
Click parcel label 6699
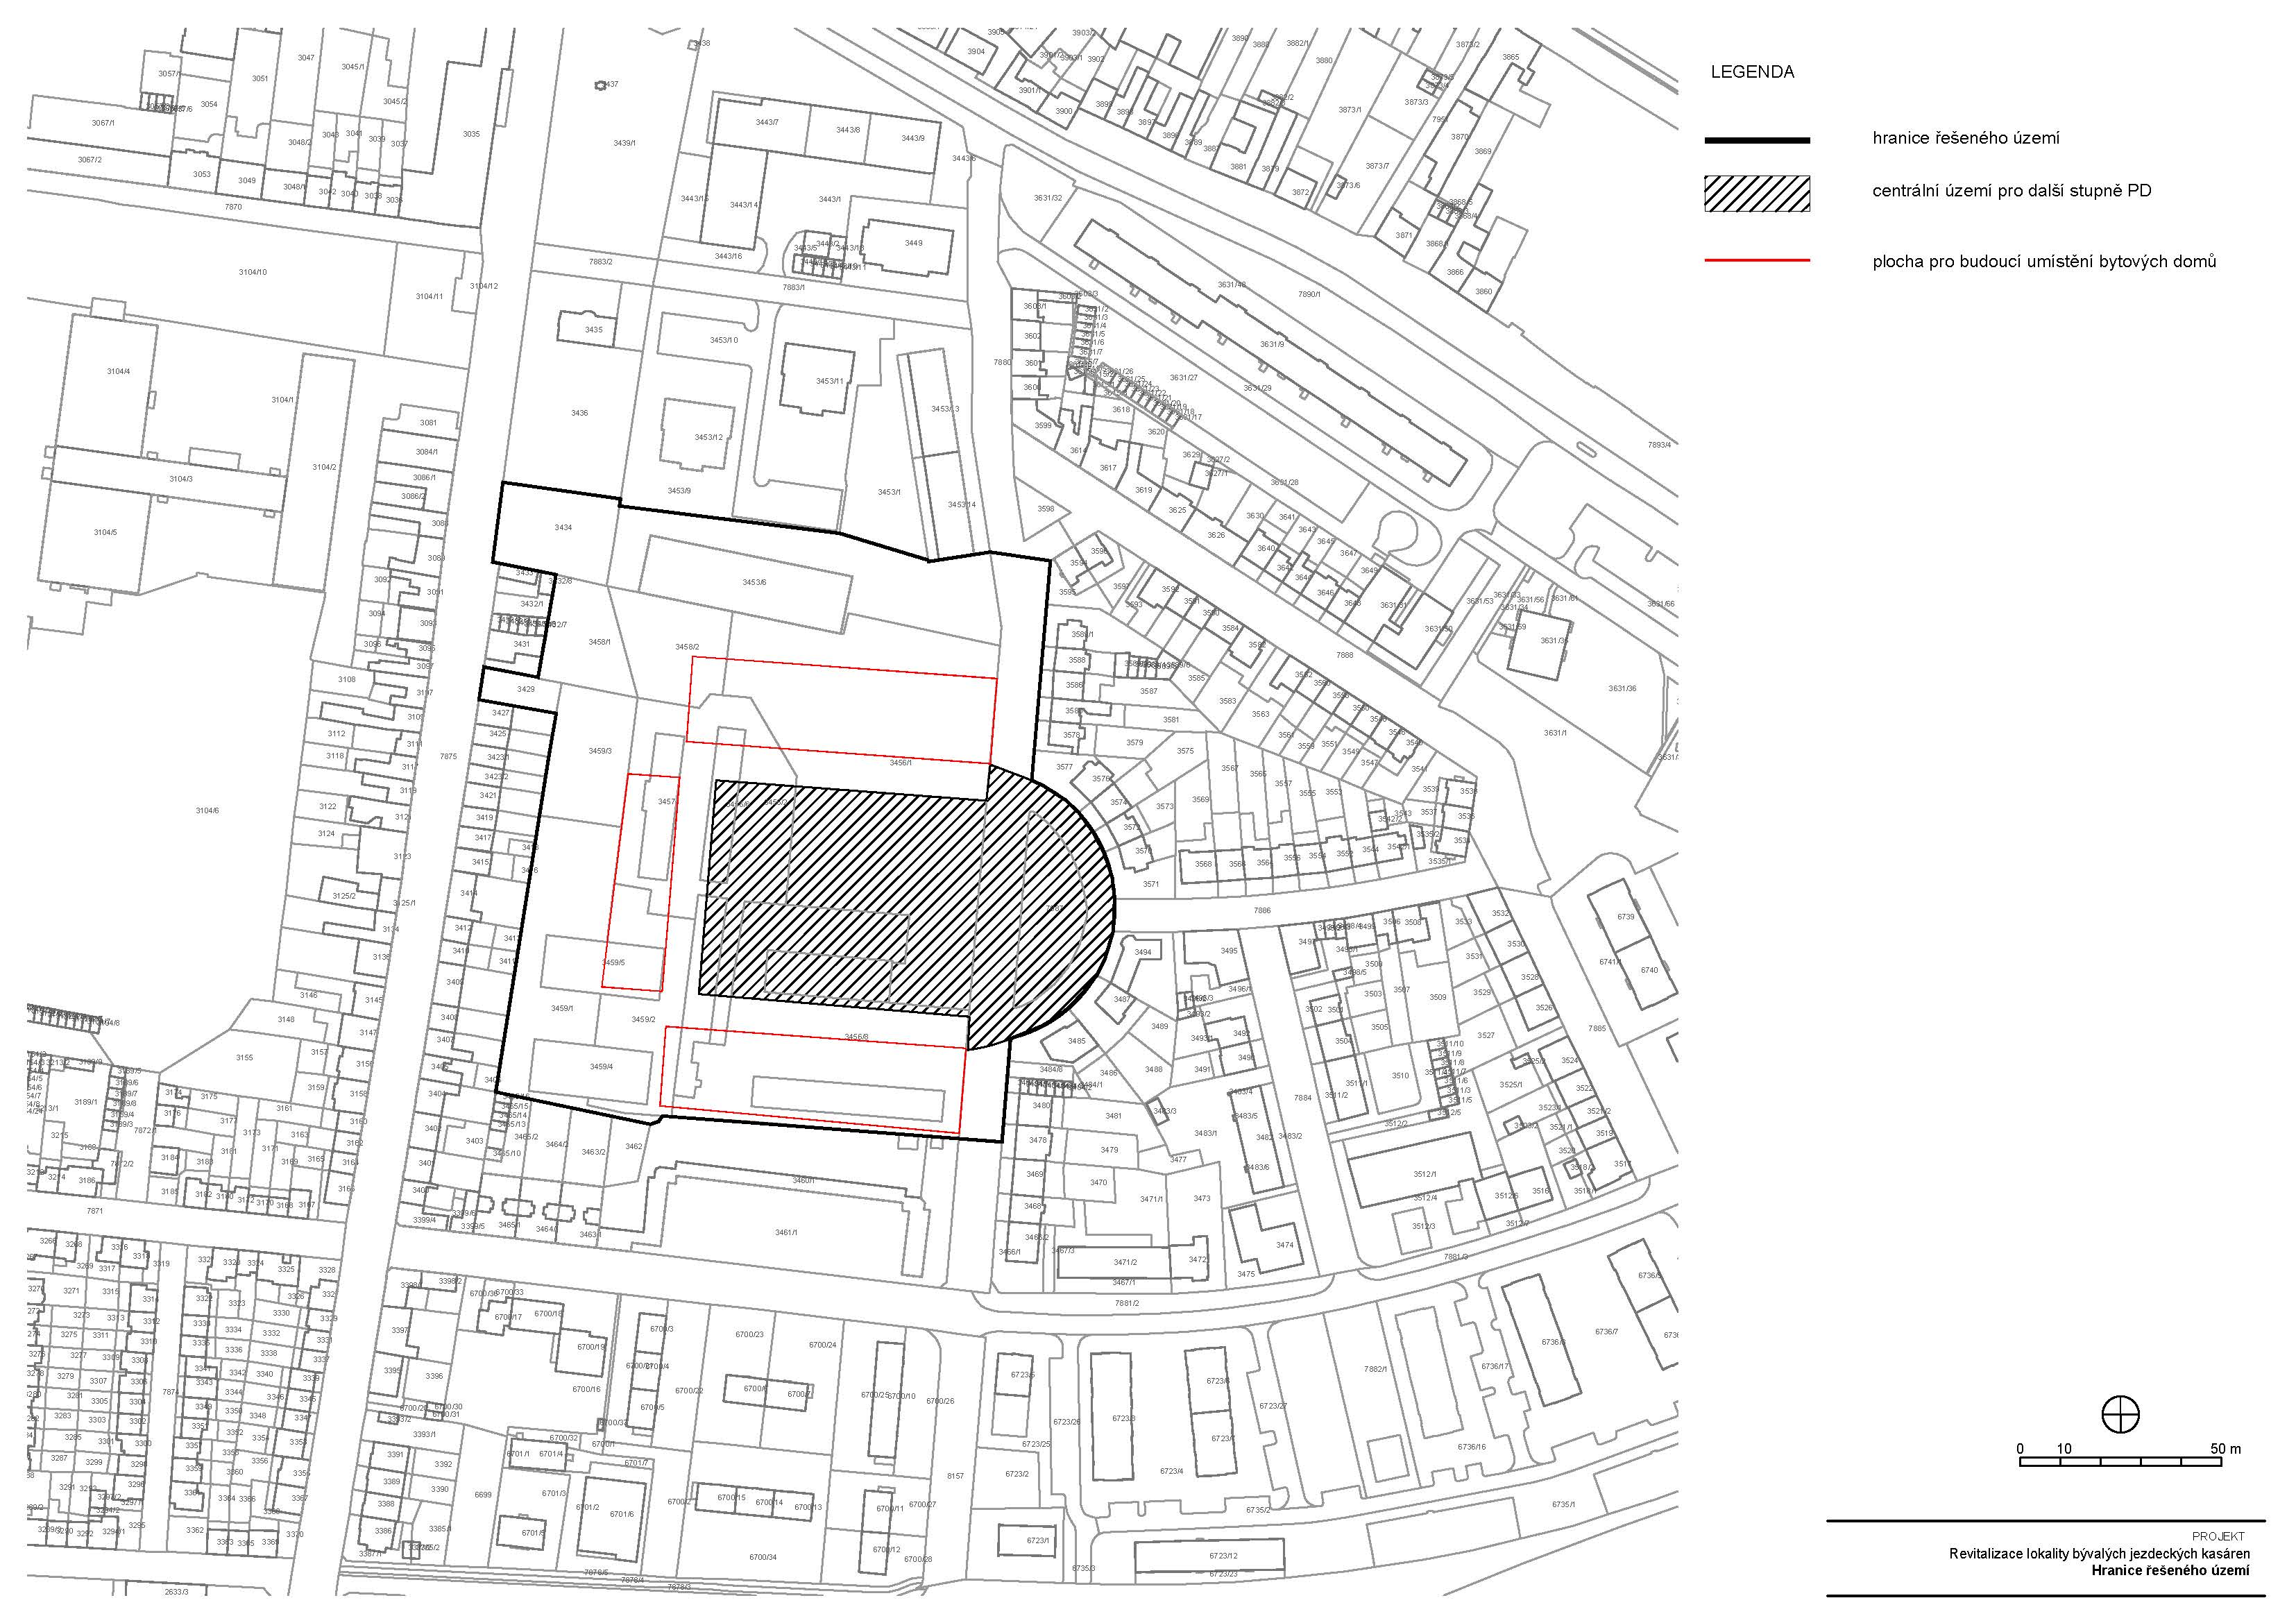click(482, 1494)
